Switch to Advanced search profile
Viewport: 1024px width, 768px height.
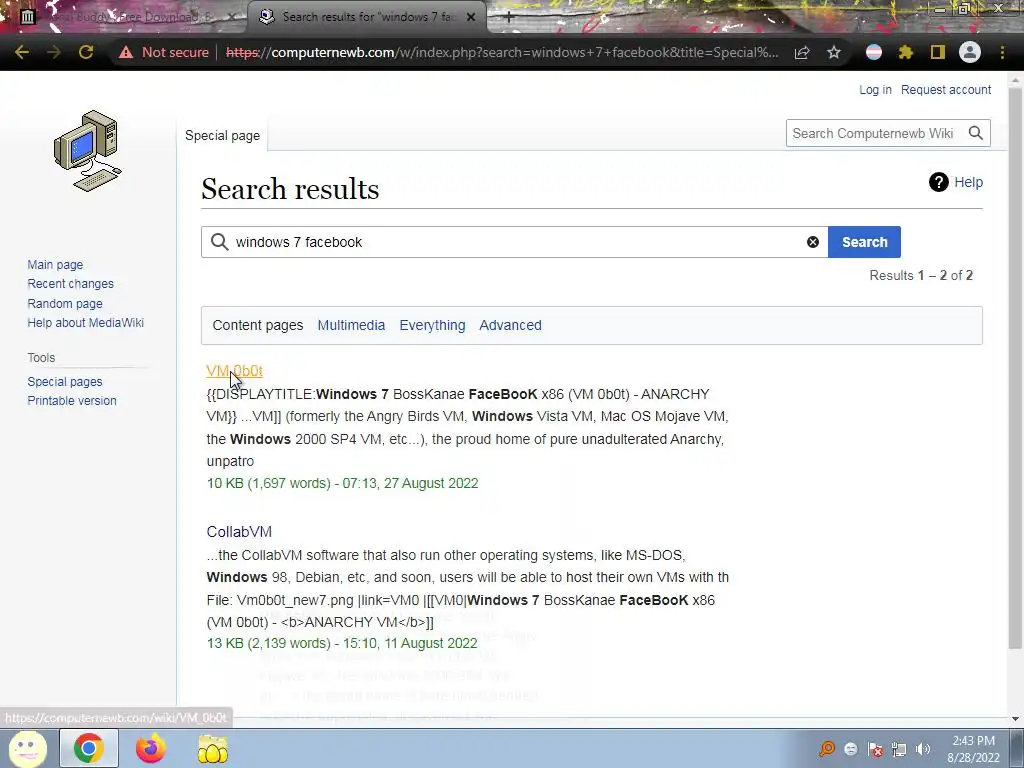pyautogui.click(x=510, y=325)
